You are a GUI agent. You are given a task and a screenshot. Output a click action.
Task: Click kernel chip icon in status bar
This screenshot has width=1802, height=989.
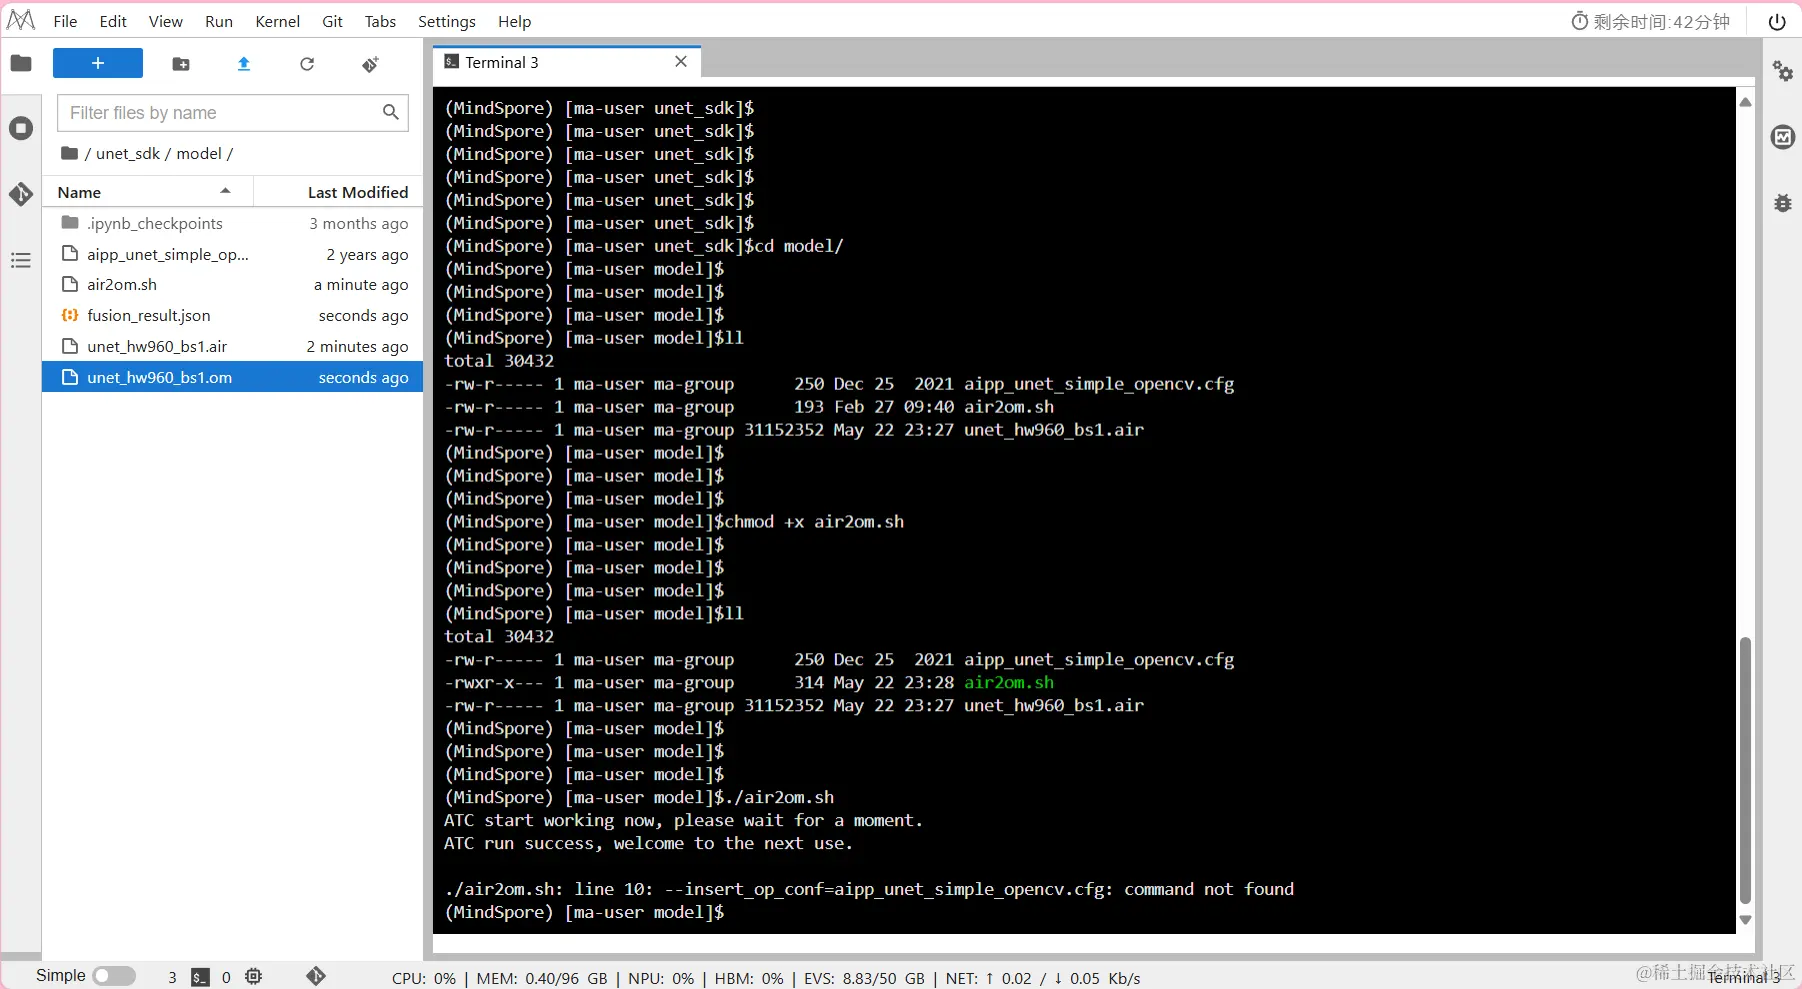(254, 976)
